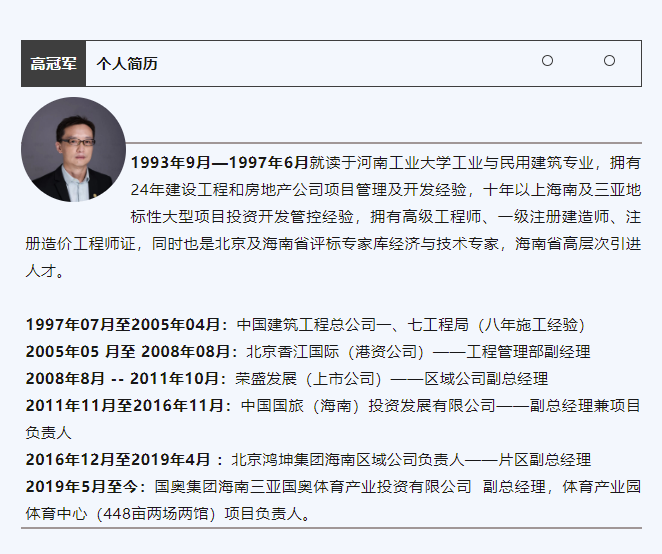Click the text 区域公司副总经理
Image resolution: width=662 pixels, height=554 pixels.
point(486,379)
